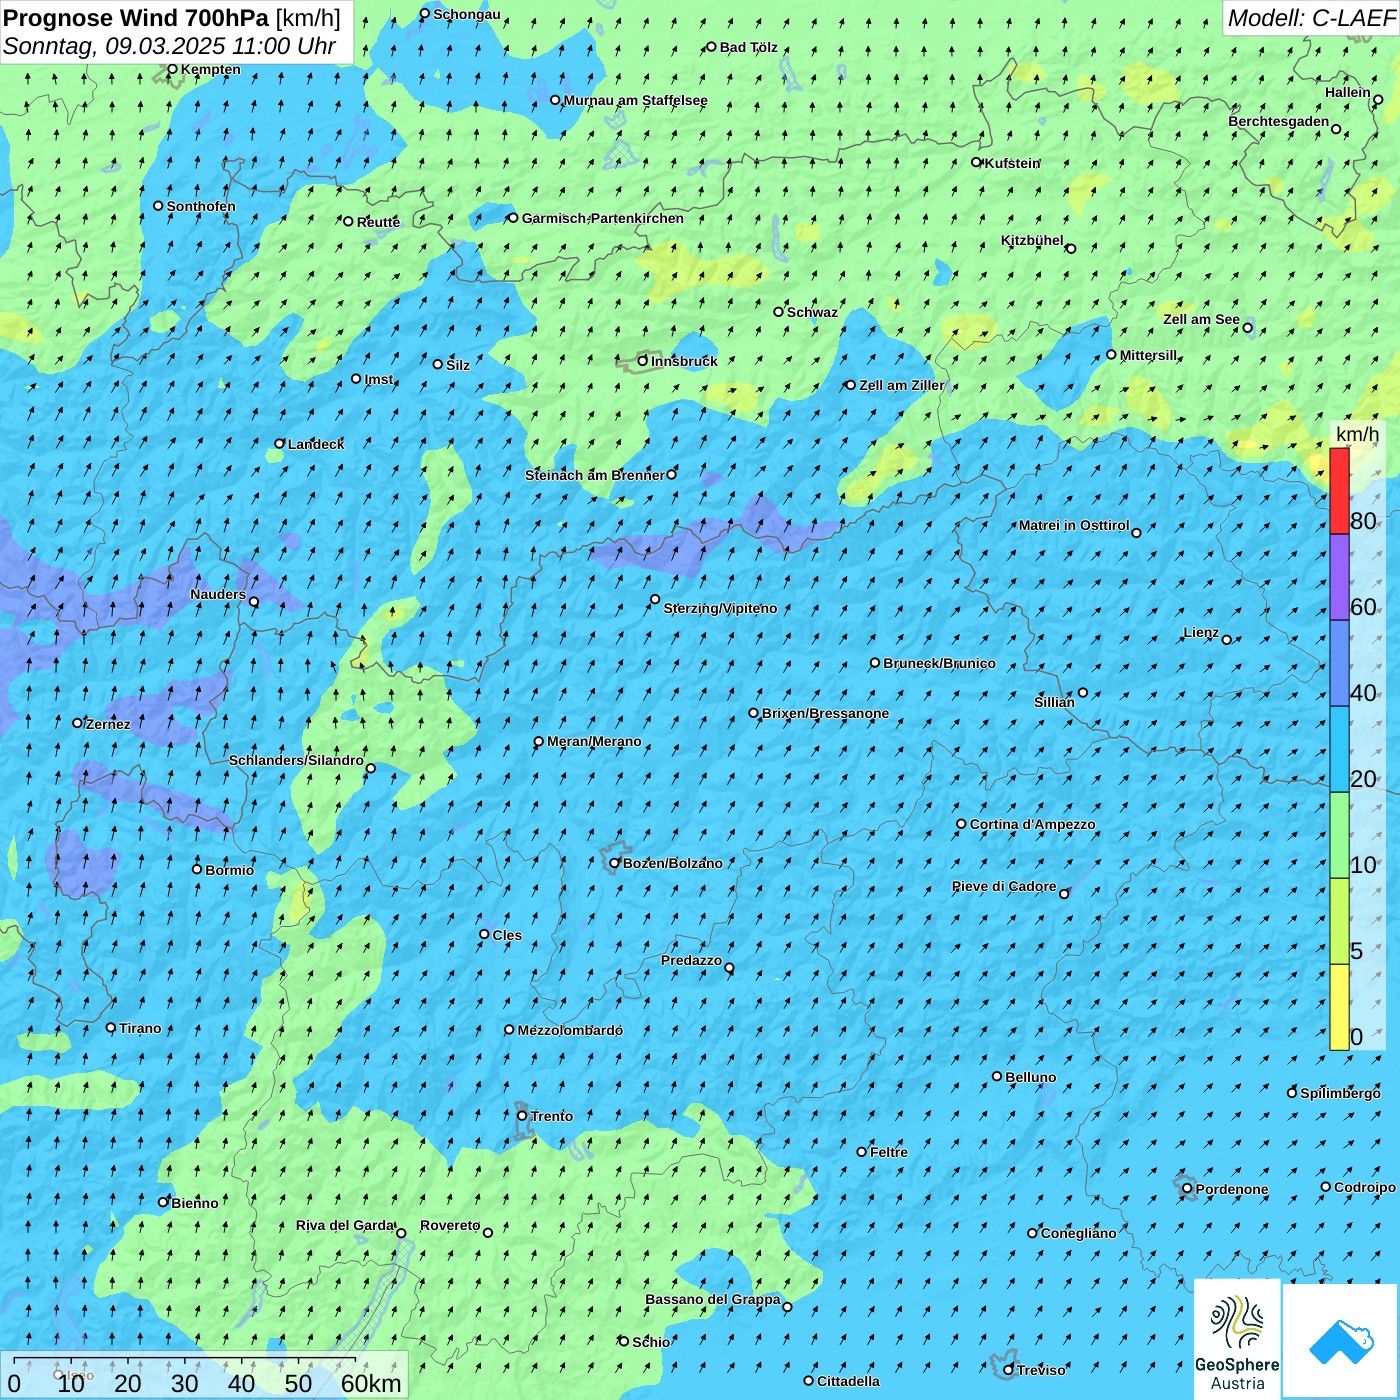This screenshot has height=1400, width=1400.
Task: Click the Pieve di Cadore label
Action: (x=1004, y=886)
